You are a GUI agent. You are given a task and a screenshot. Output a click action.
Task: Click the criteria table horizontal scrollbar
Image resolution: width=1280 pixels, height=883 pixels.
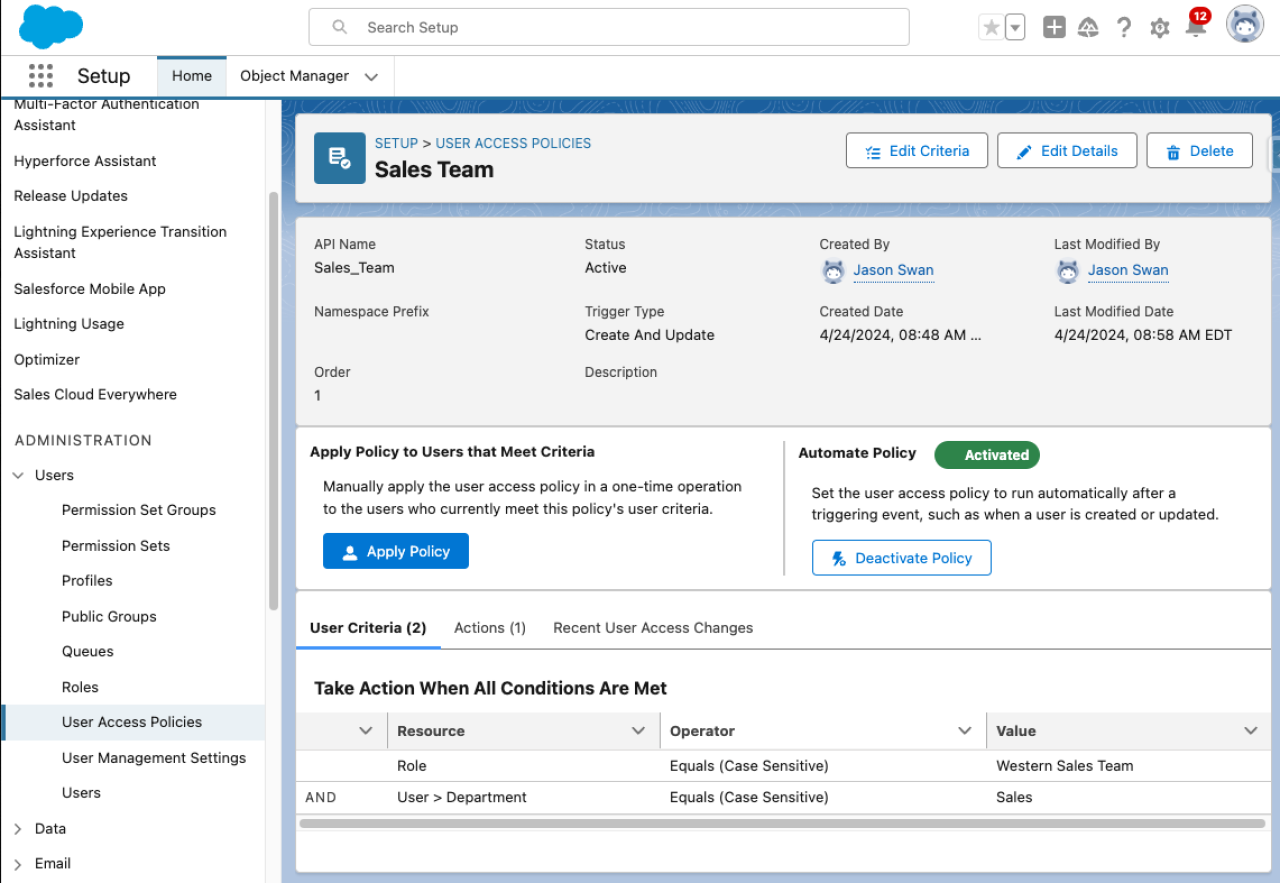tap(782, 823)
